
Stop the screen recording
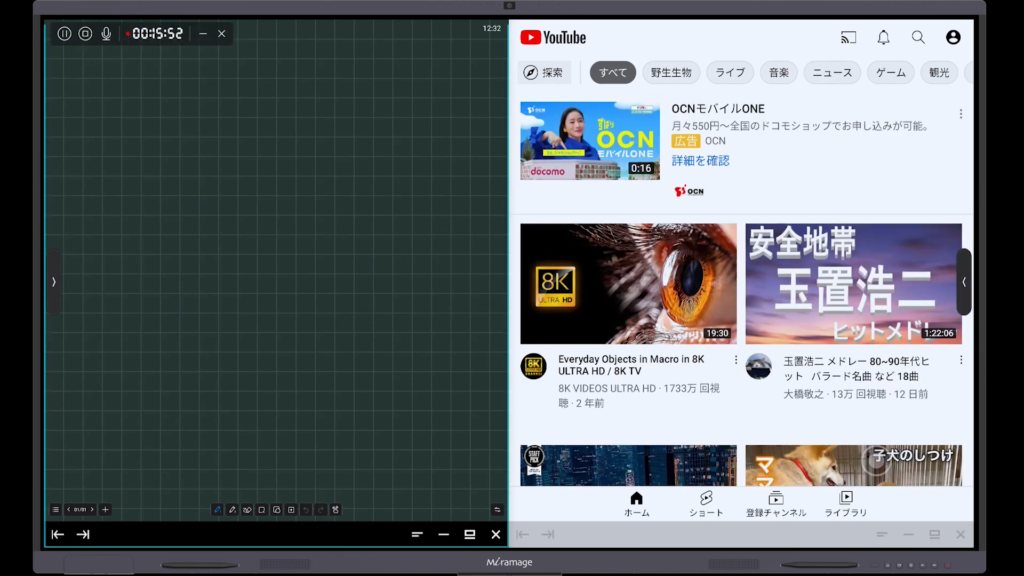click(85, 33)
